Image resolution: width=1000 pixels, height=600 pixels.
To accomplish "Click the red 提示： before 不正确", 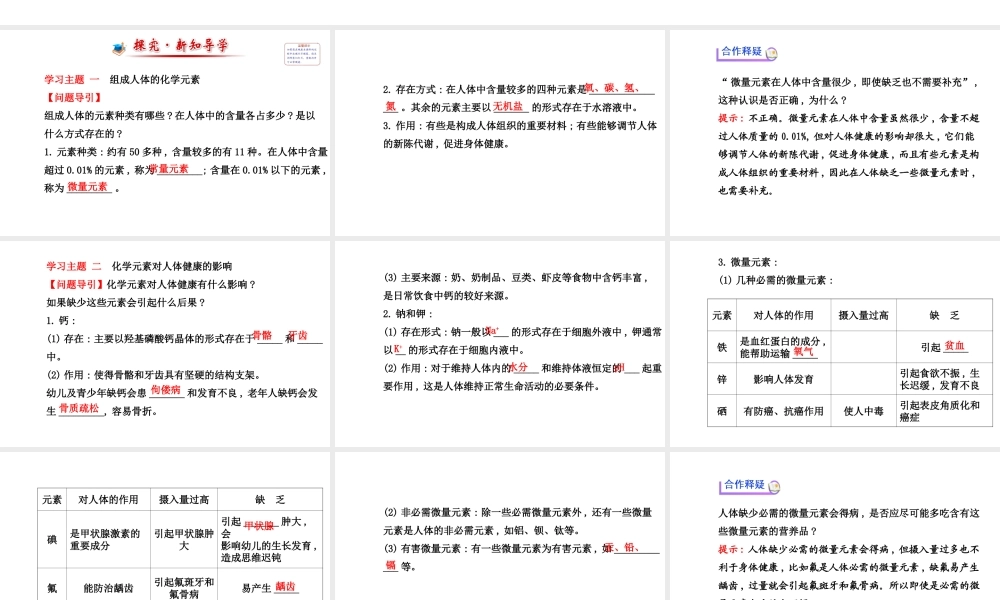I will tap(731, 118).
